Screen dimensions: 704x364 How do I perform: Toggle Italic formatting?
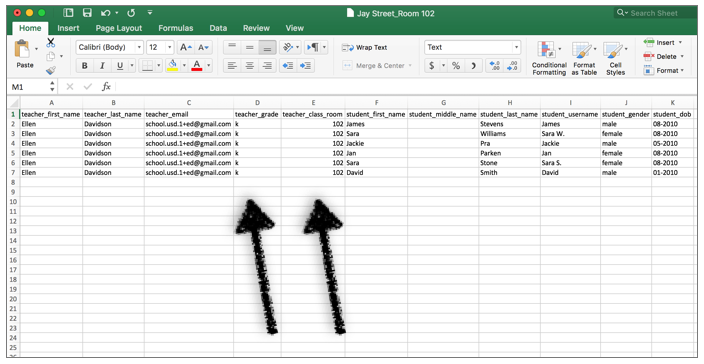[x=102, y=66]
